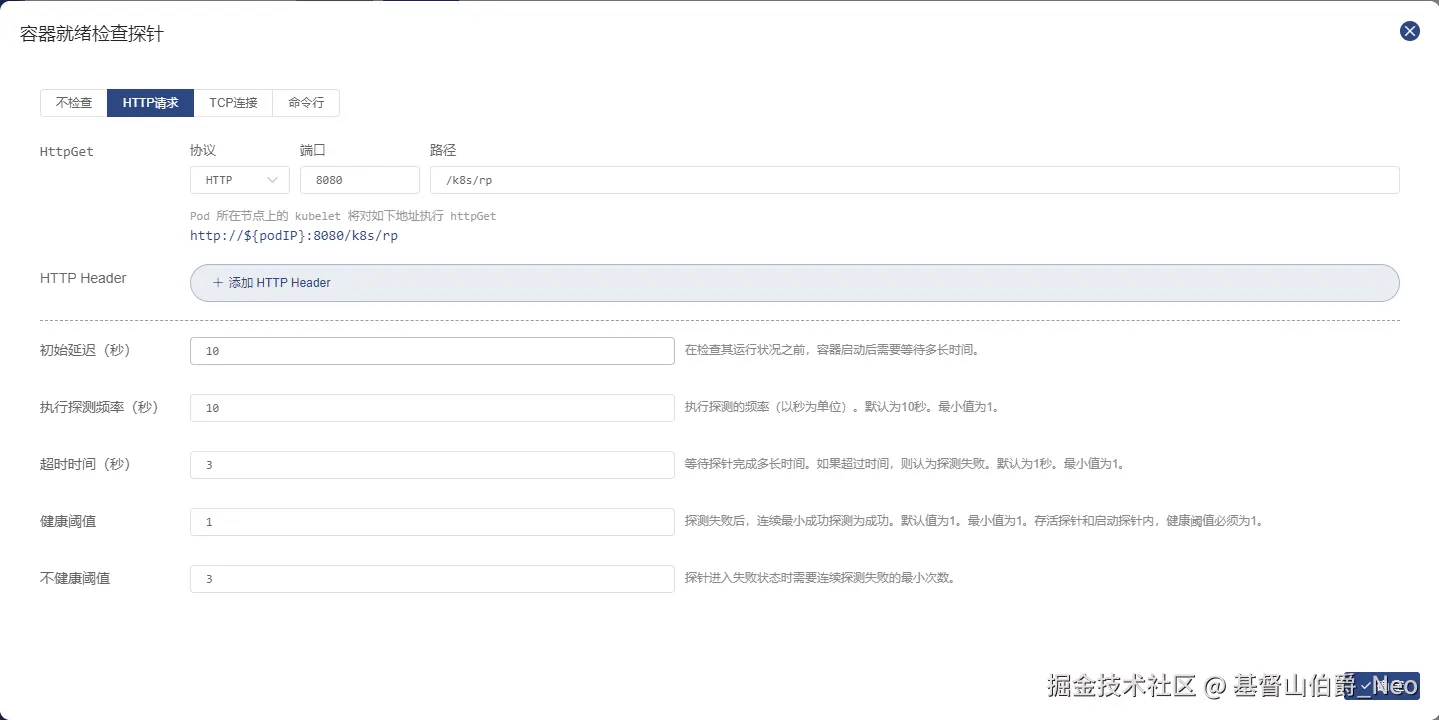Switch to the HTTP请求 tab
The width and height of the screenshot is (1439, 720).
(151, 103)
